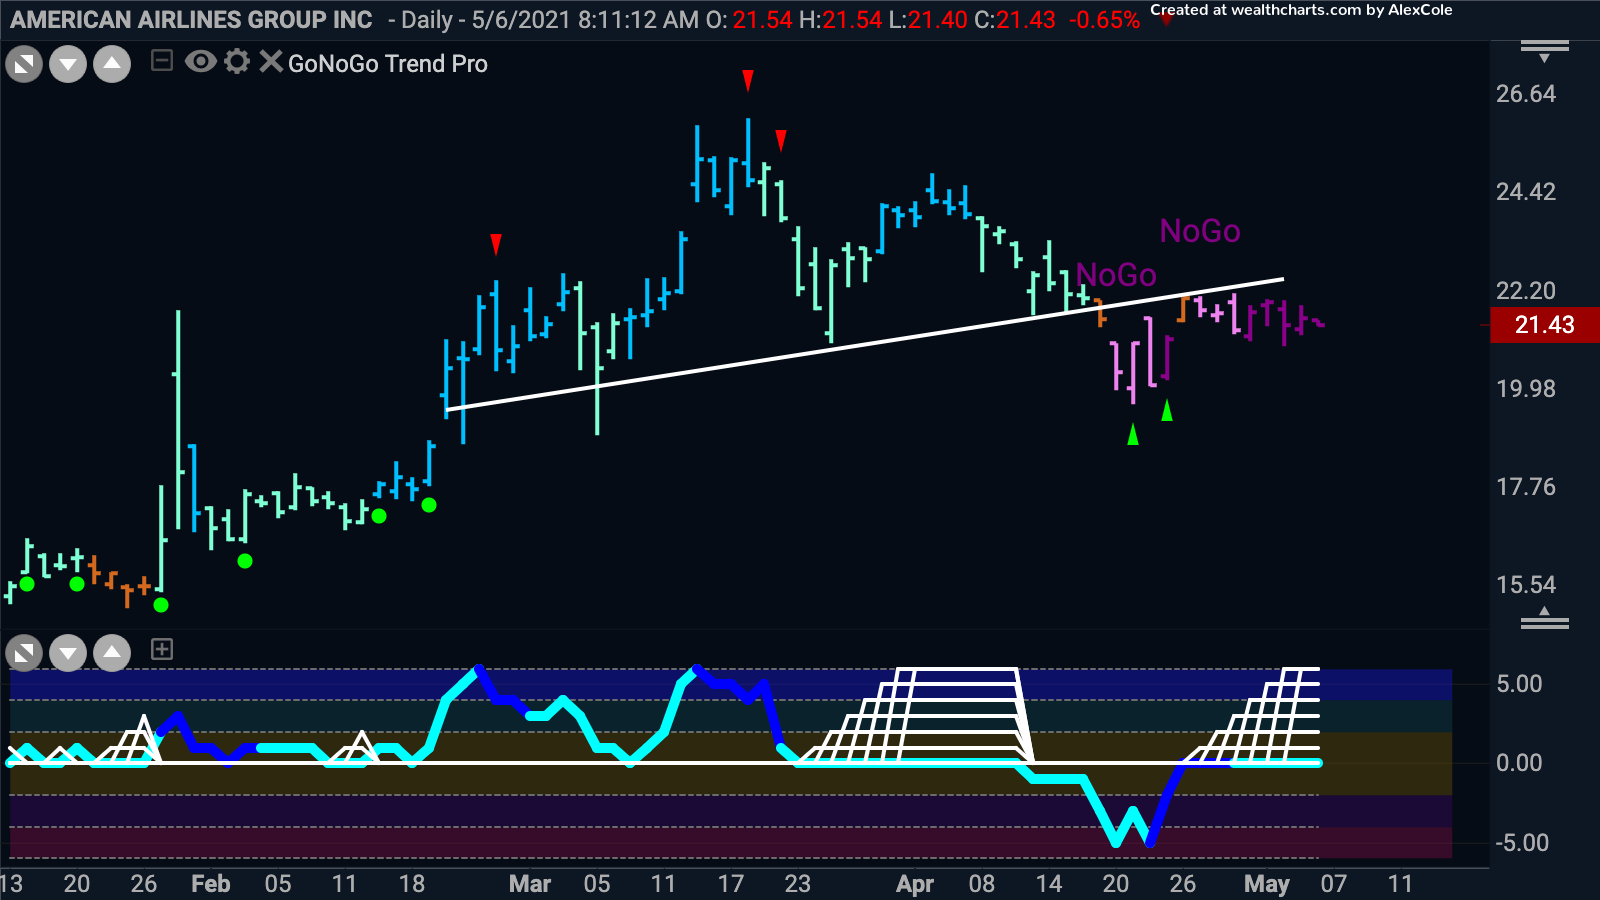Screen dimensions: 1600x900
Task: Maximize the oscillator pane
Action: click(x=24, y=654)
